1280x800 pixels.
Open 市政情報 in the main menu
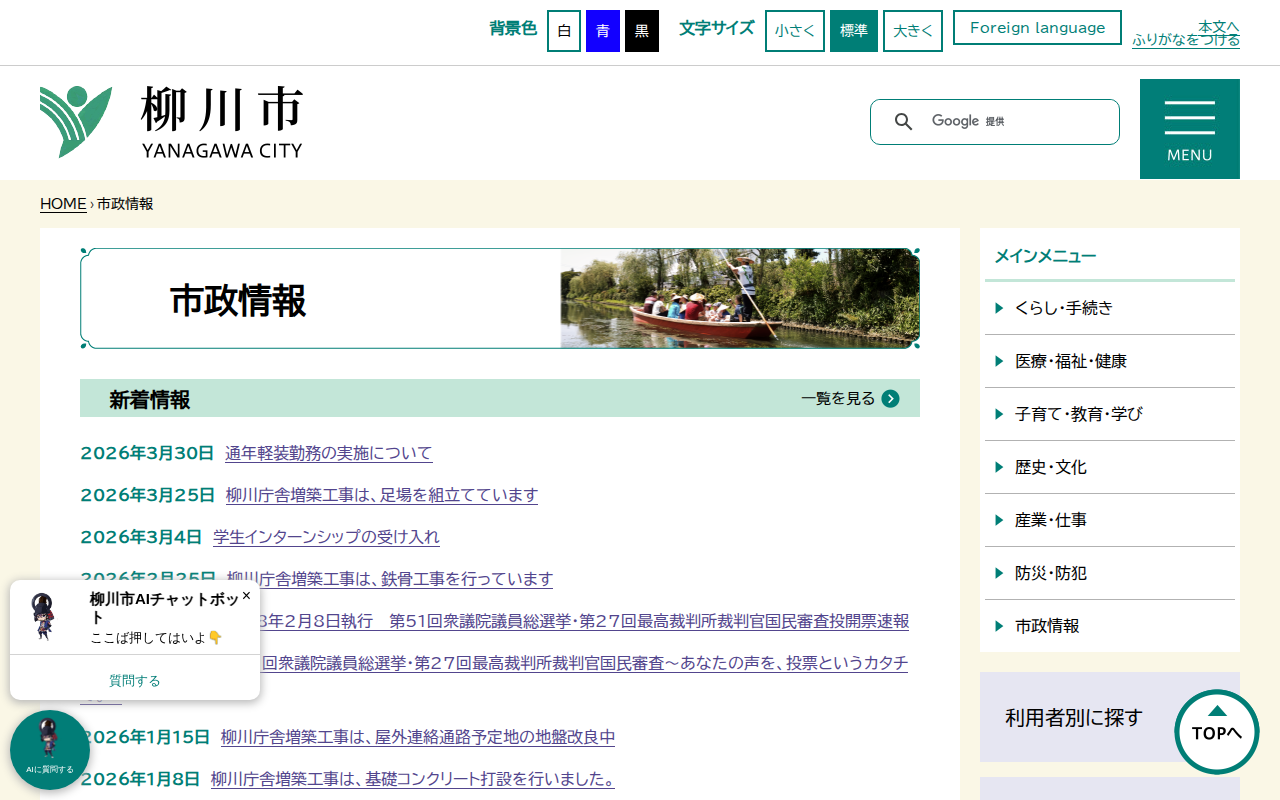coord(1110,626)
